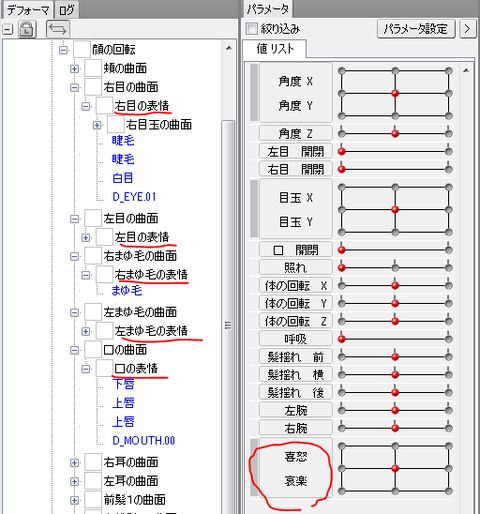Expand the 左耳の曲面 node

tap(74, 481)
